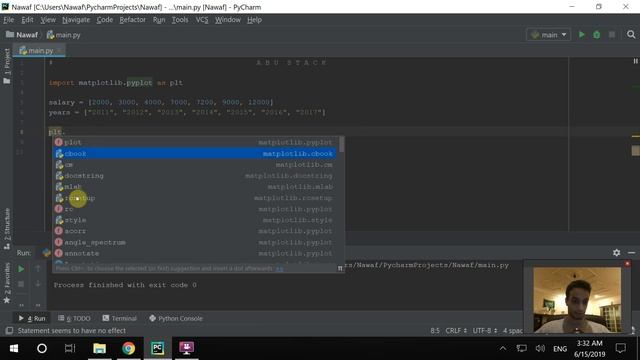Open Run panel settings gear

click(x=616, y=253)
